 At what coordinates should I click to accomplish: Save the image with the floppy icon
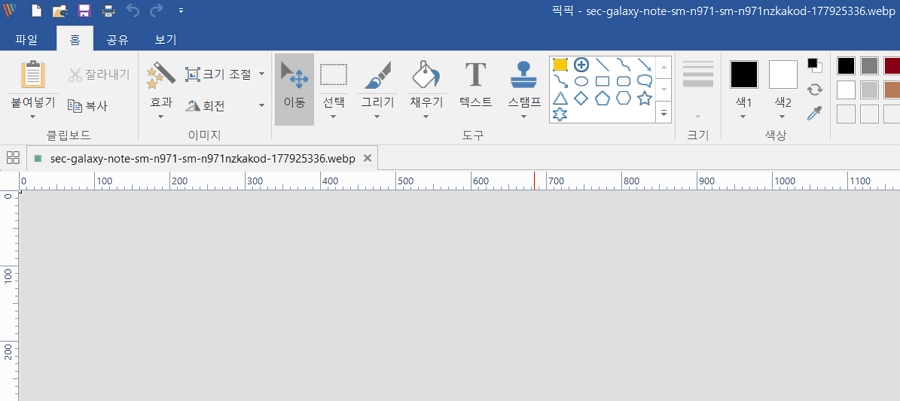(84, 10)
